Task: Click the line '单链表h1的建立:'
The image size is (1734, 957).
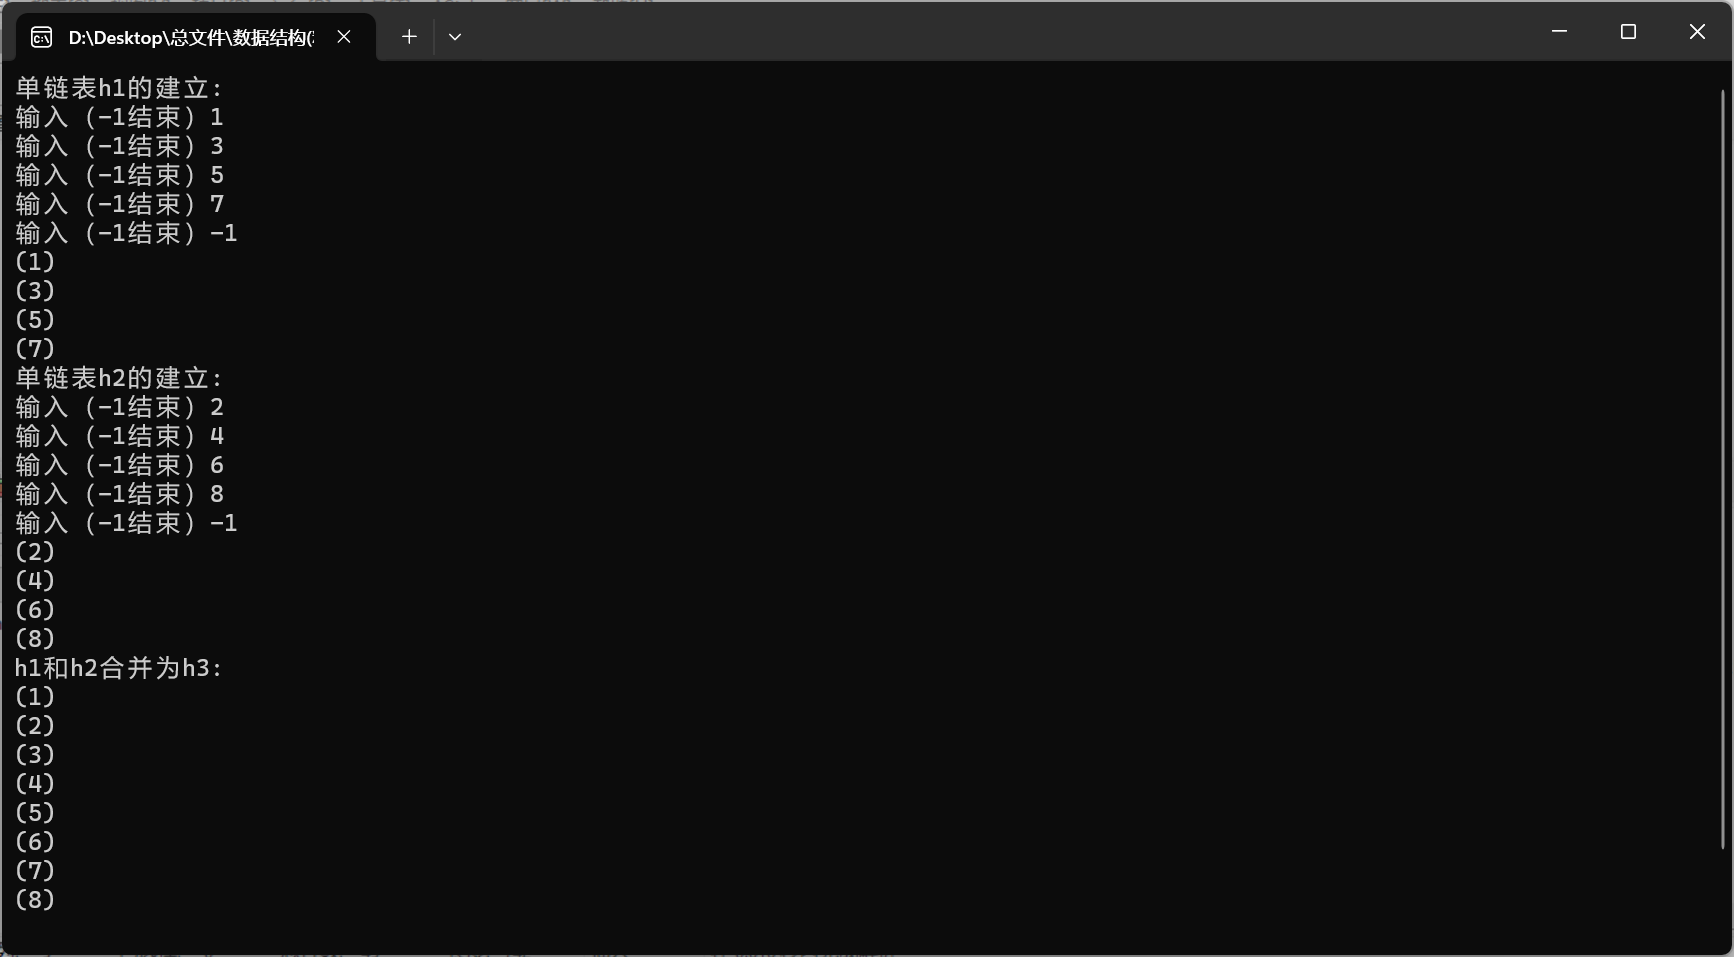Action: click(119, 88)
